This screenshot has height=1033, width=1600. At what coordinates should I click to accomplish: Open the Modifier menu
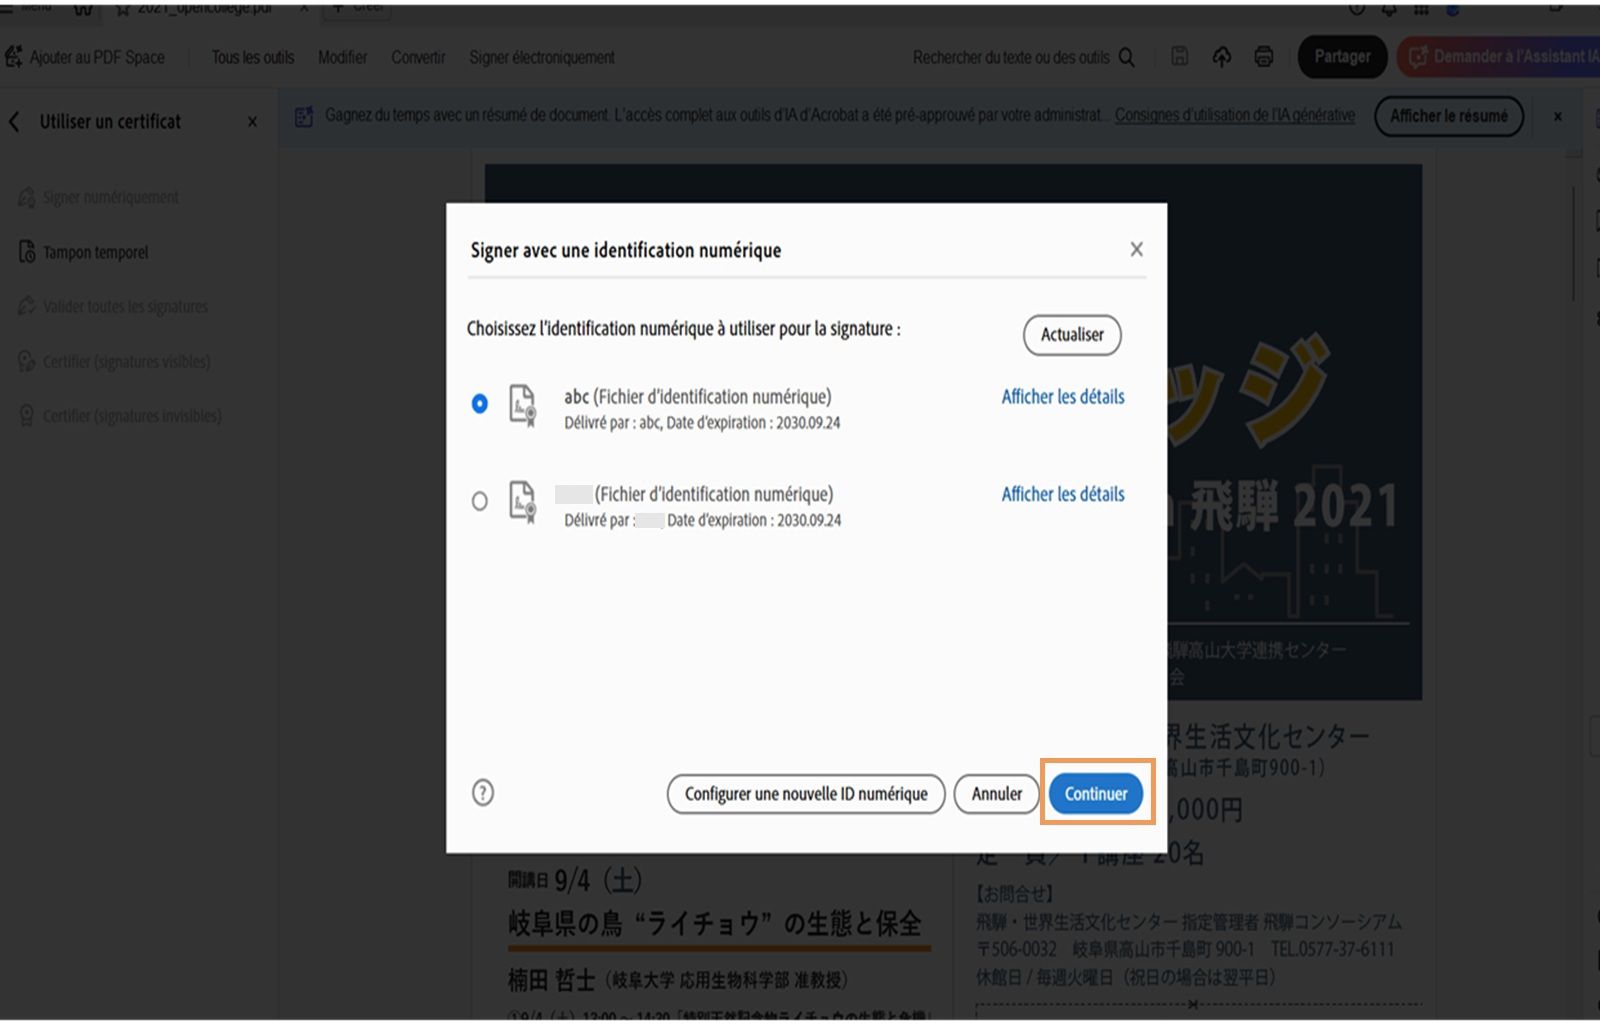[342, 57]
